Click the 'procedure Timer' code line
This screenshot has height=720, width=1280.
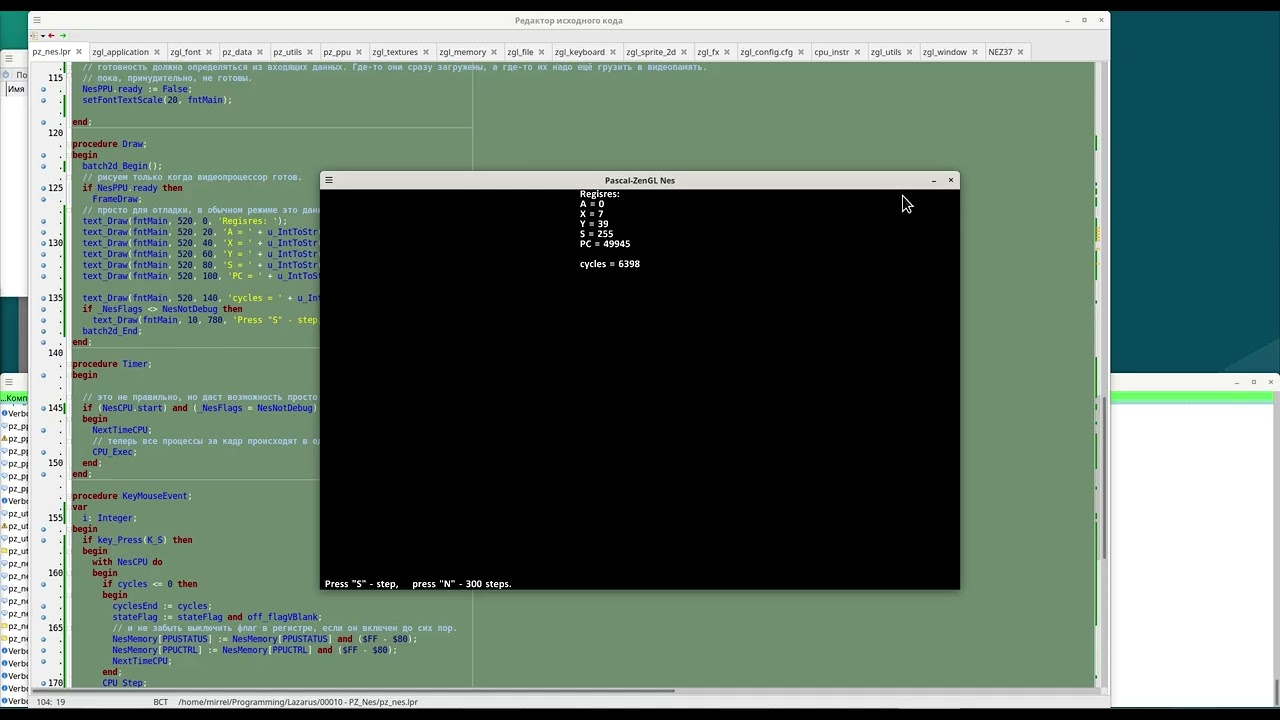click(110, 364)
